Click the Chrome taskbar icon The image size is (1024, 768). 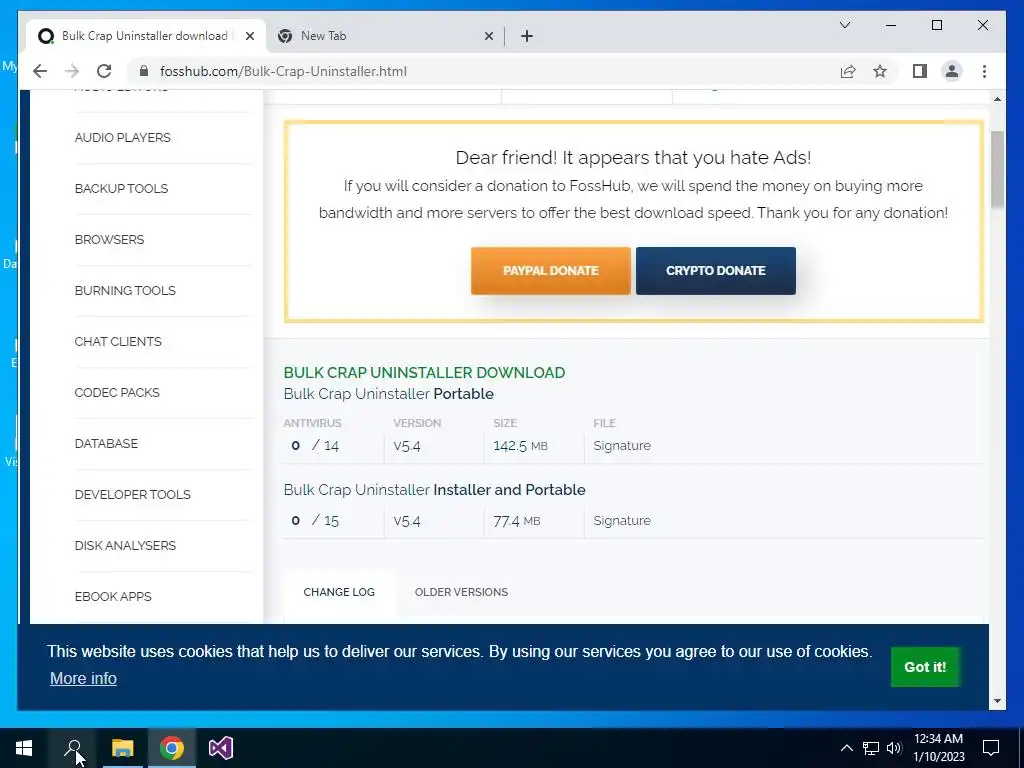[x=172, y=748]
